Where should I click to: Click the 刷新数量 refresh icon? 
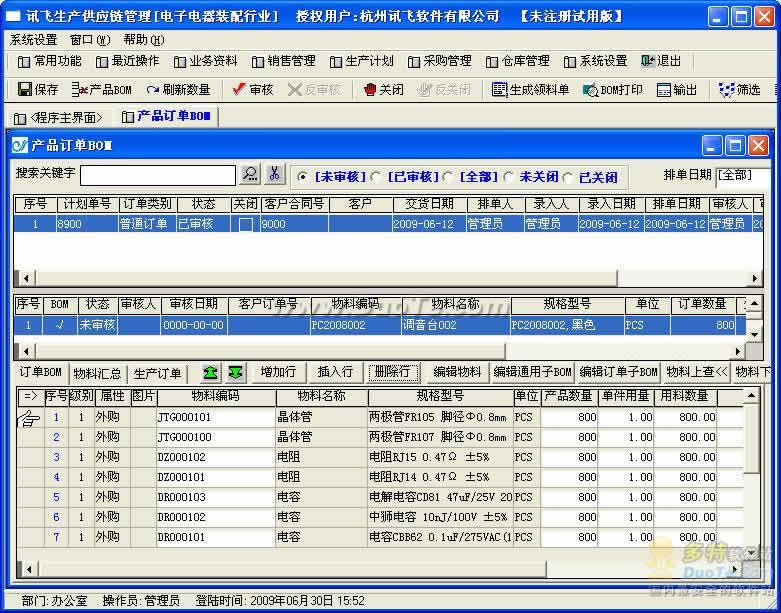click(152, 90)
